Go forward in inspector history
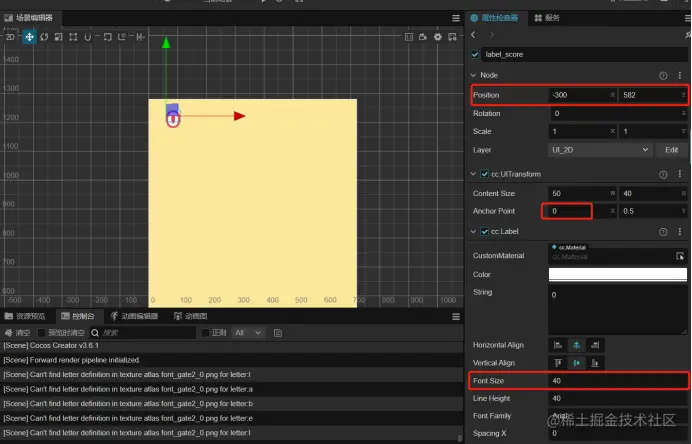Screen dimensions: 692x444 point(492,35)
